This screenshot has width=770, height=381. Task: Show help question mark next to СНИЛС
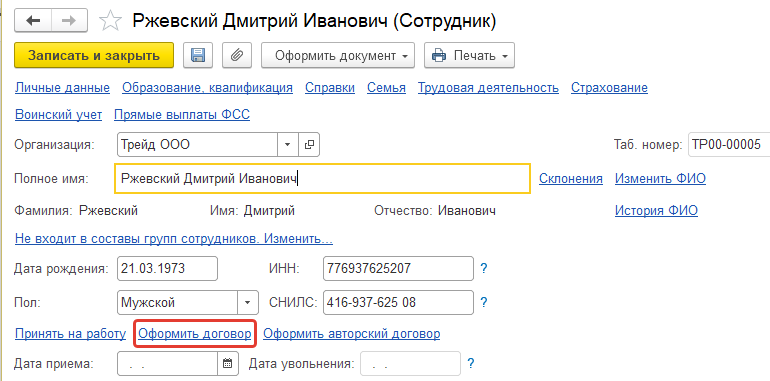[483, 302]
